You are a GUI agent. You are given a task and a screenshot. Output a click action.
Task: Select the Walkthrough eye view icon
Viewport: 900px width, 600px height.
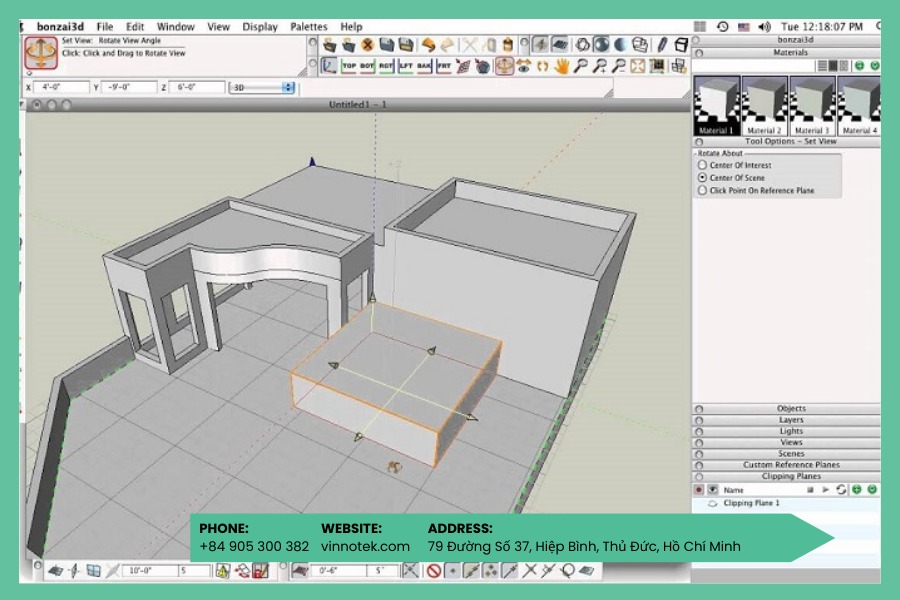tap(523, 67)
